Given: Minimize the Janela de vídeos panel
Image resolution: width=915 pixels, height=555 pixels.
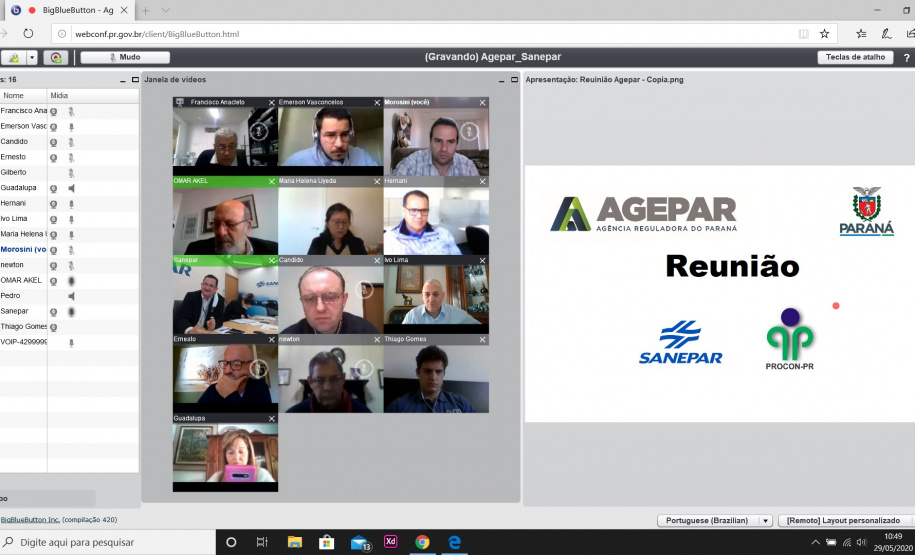Looking at the screenshot, I should pyautogui.click(x=502, y=80).
